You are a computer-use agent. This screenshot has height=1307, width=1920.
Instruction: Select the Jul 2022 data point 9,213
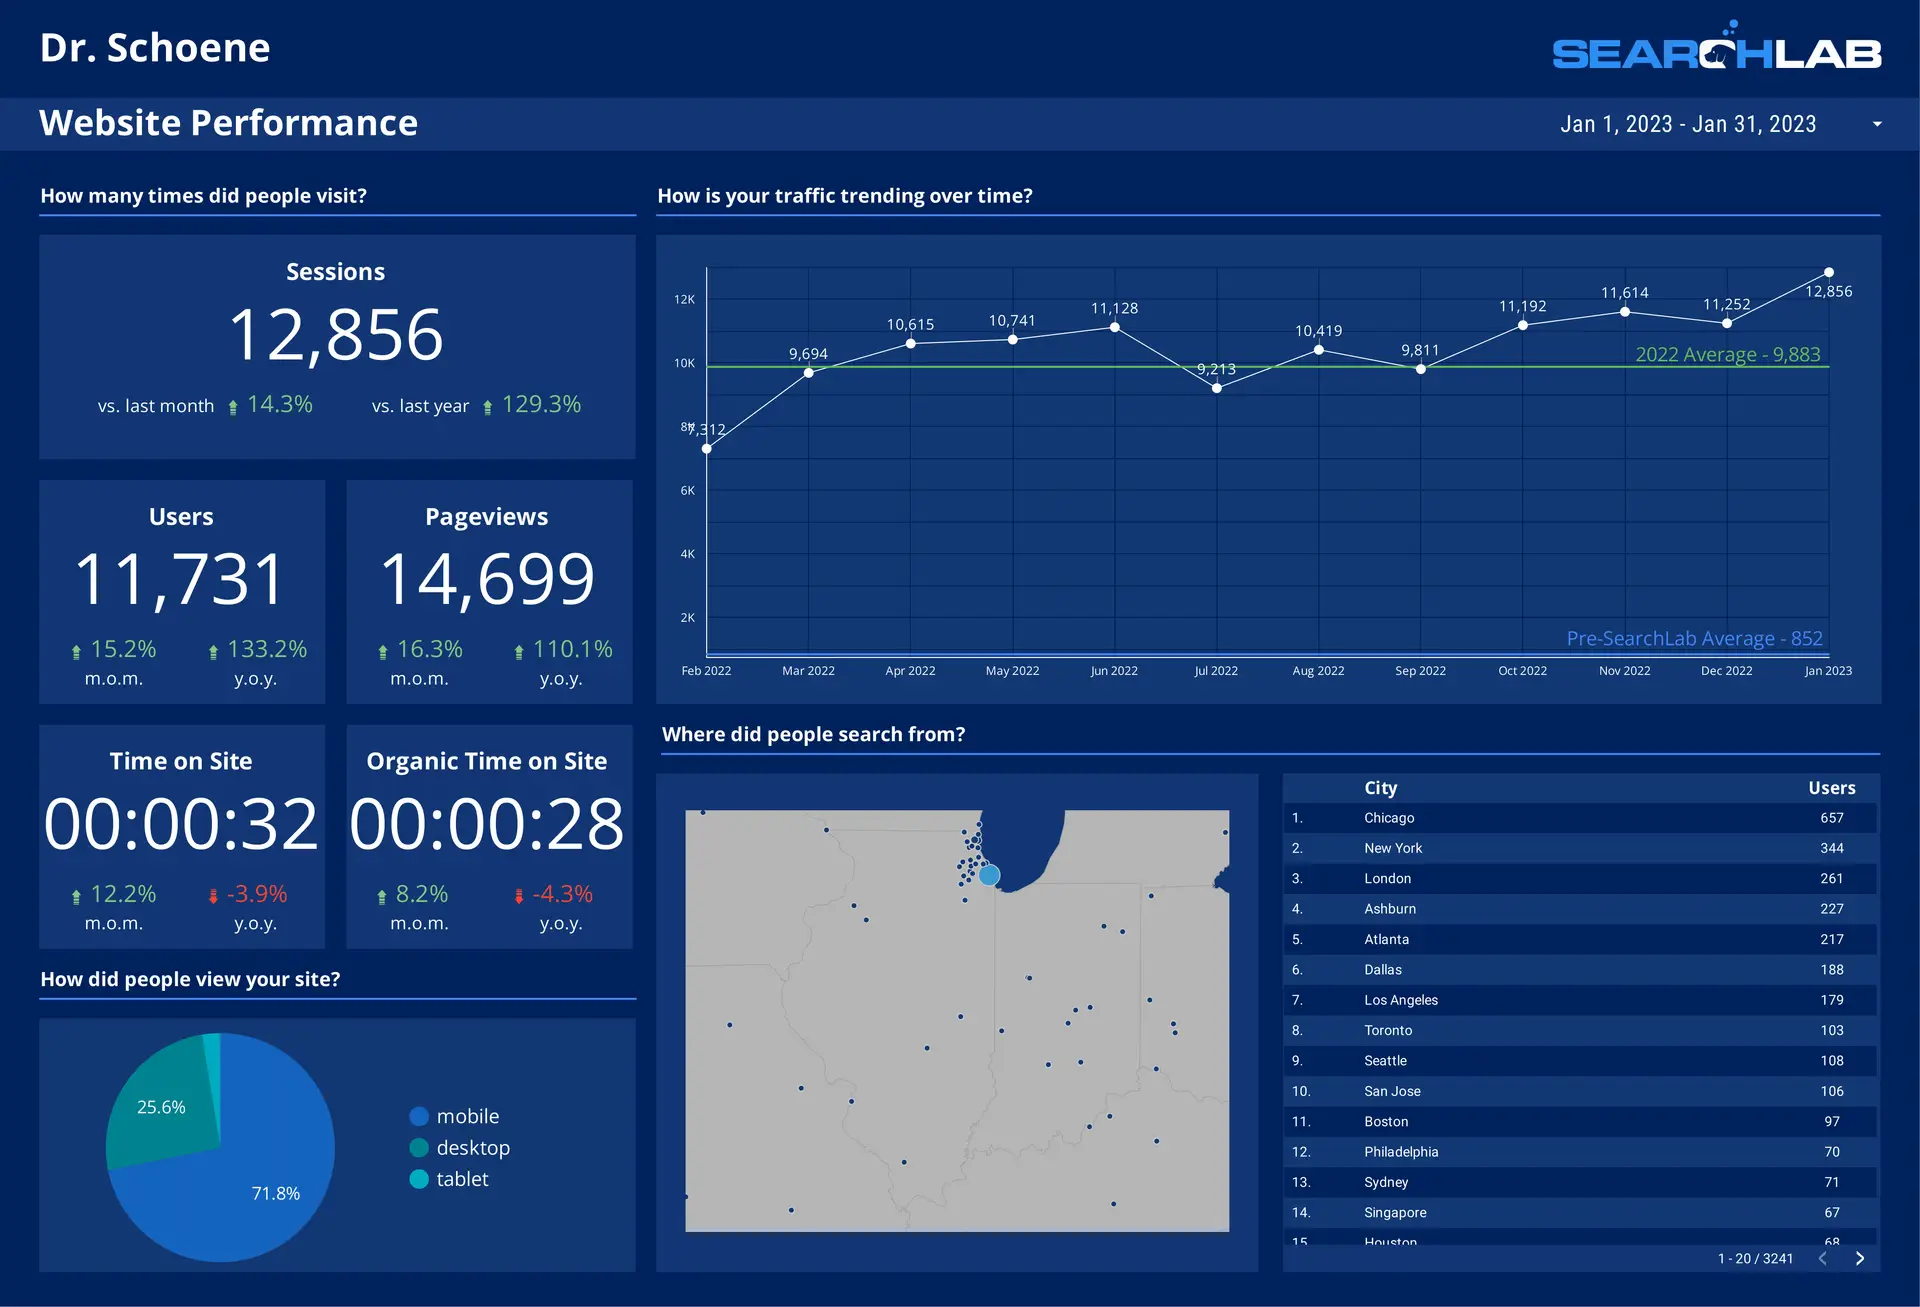point(1217,388)
